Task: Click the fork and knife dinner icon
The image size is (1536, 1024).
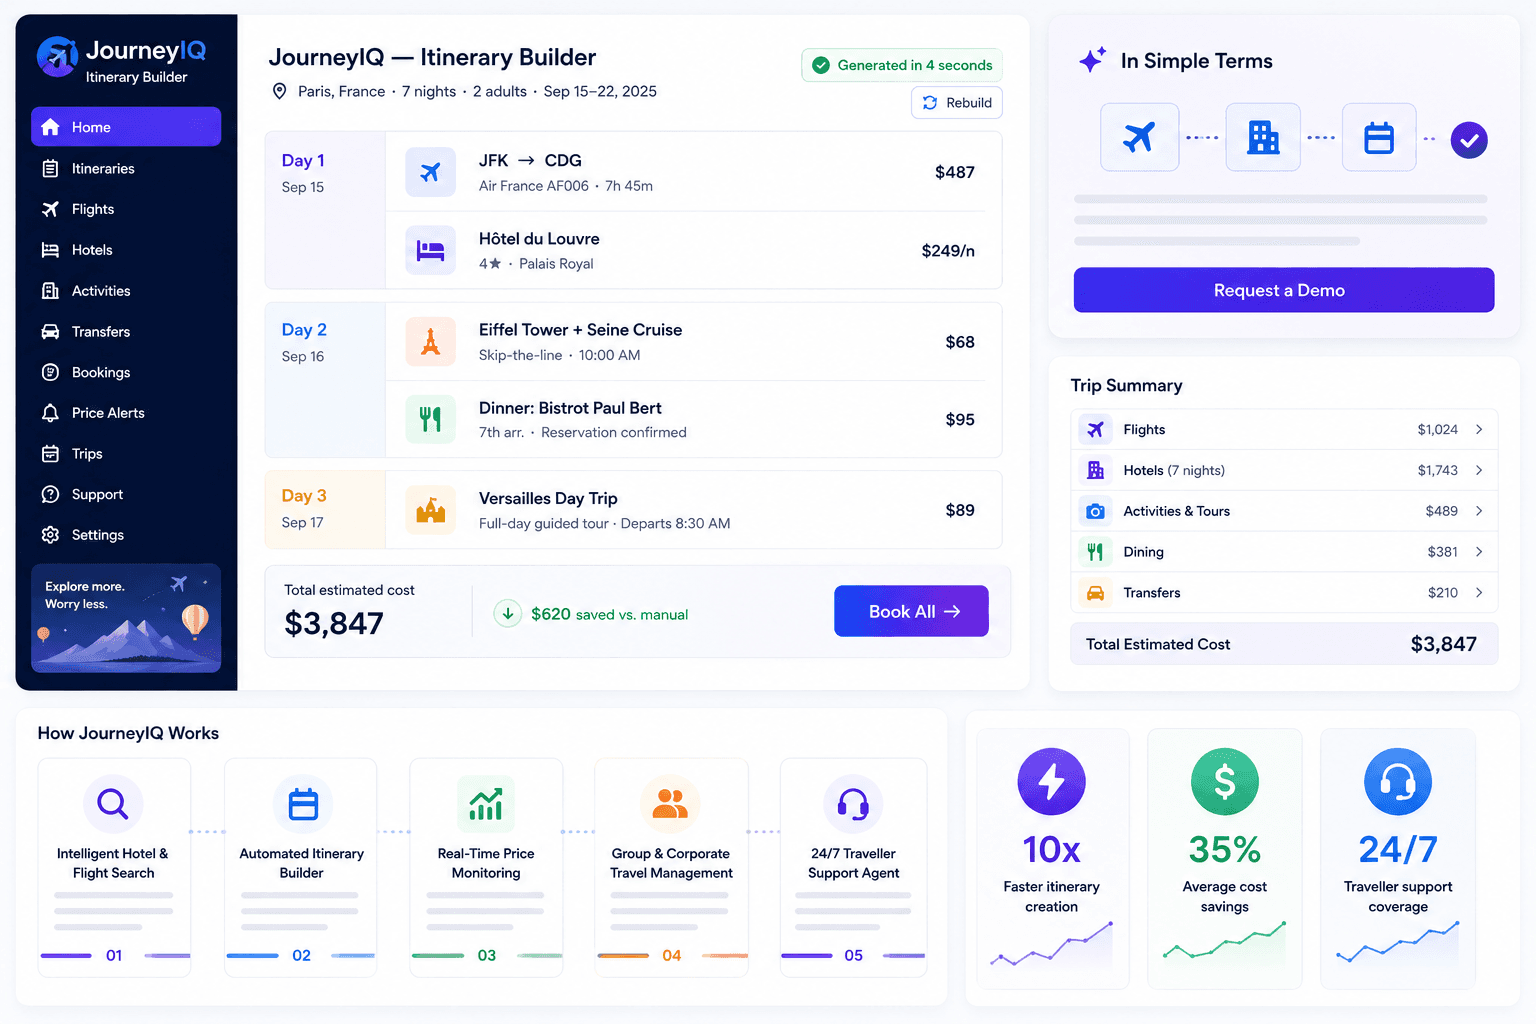Action: [430, 419]
